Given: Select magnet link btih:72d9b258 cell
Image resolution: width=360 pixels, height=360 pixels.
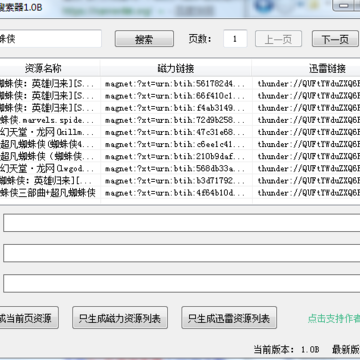Looking at the screenshot, I should pos(176,120).
